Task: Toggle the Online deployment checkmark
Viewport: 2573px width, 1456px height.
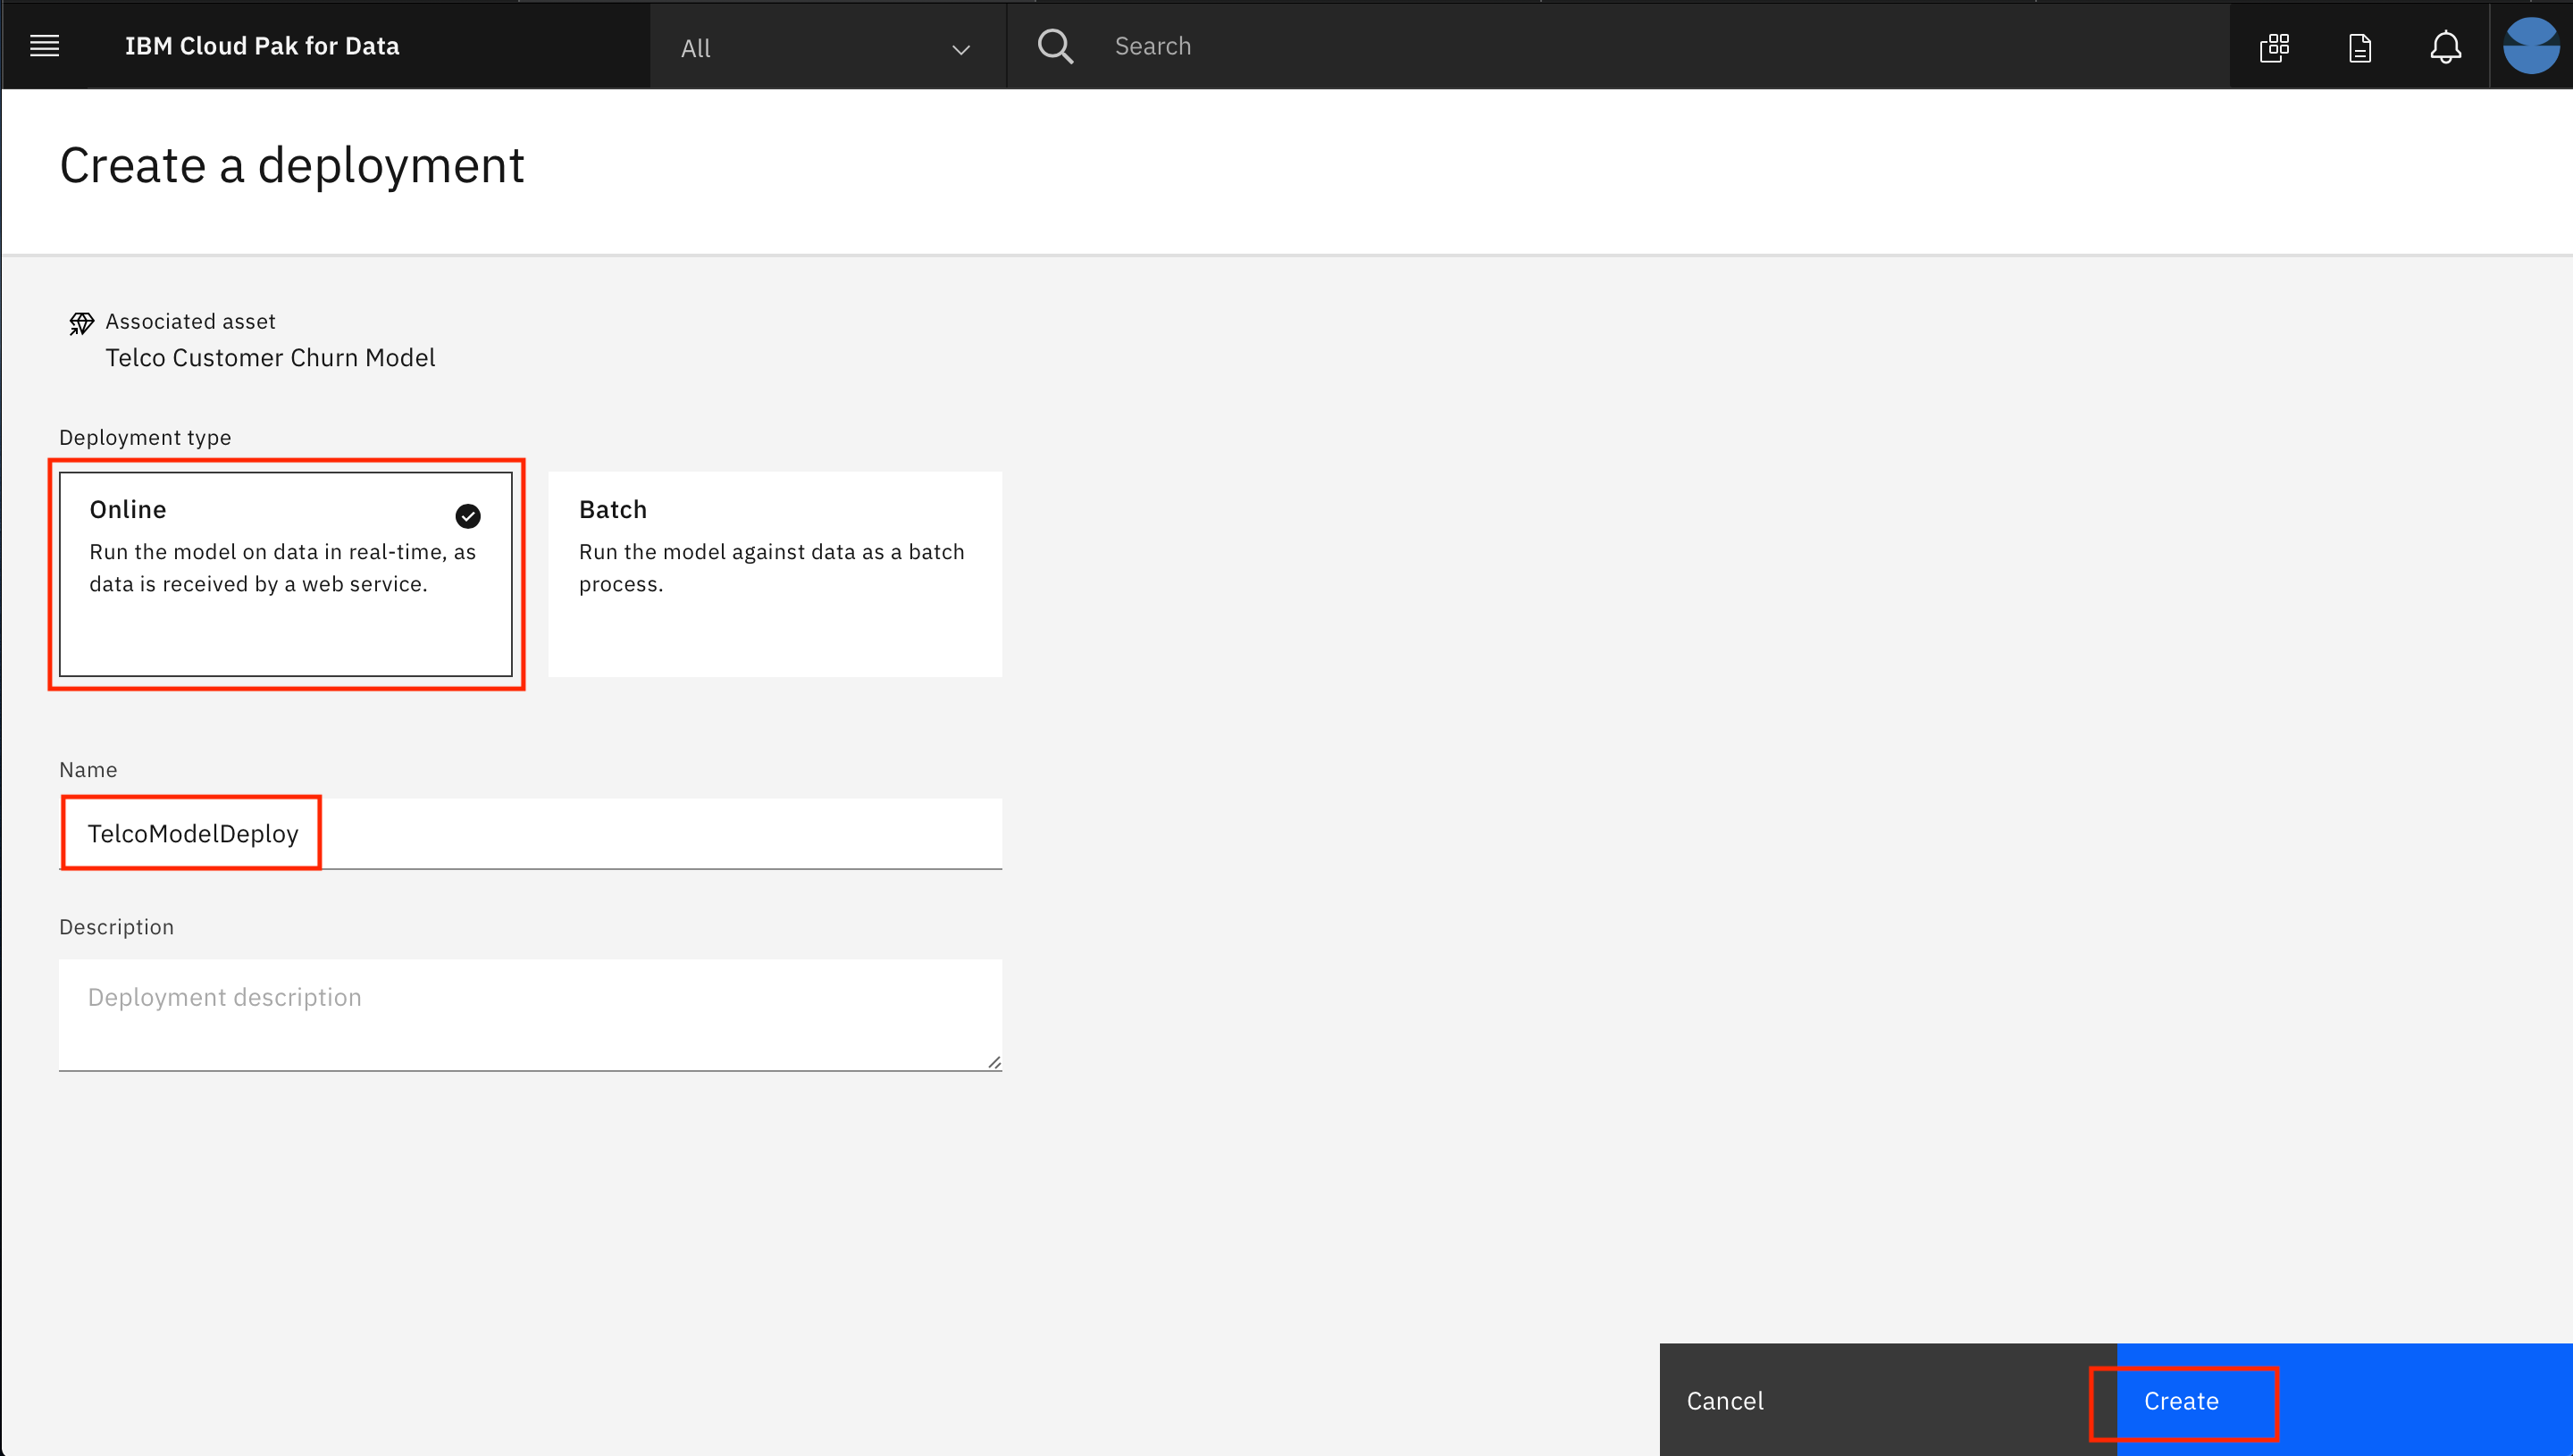Action: 466,515
